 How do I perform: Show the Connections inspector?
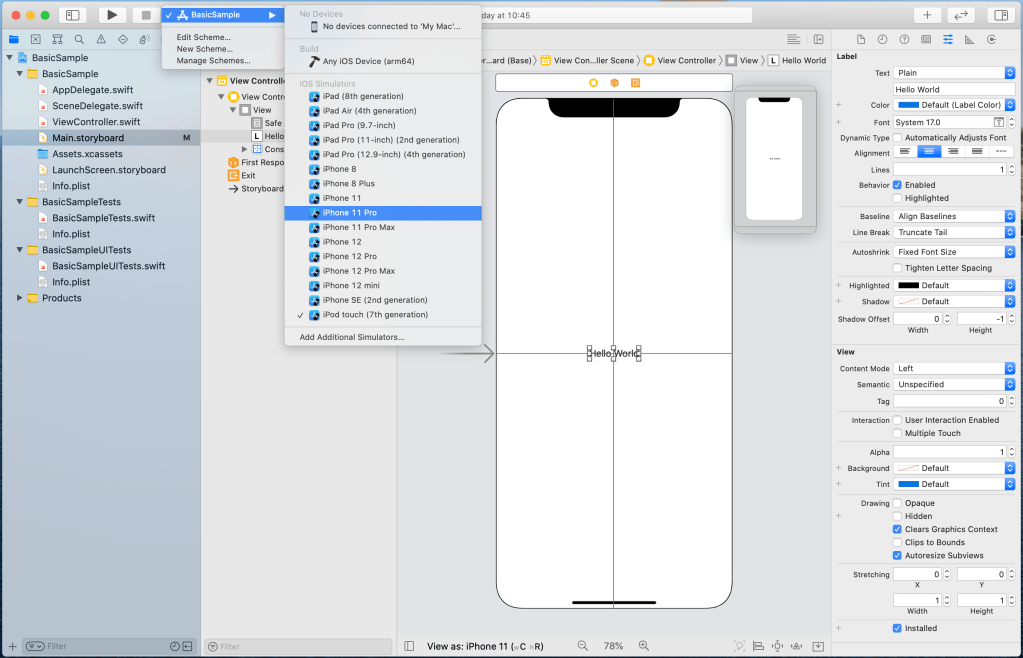click(x=991, y=39)
